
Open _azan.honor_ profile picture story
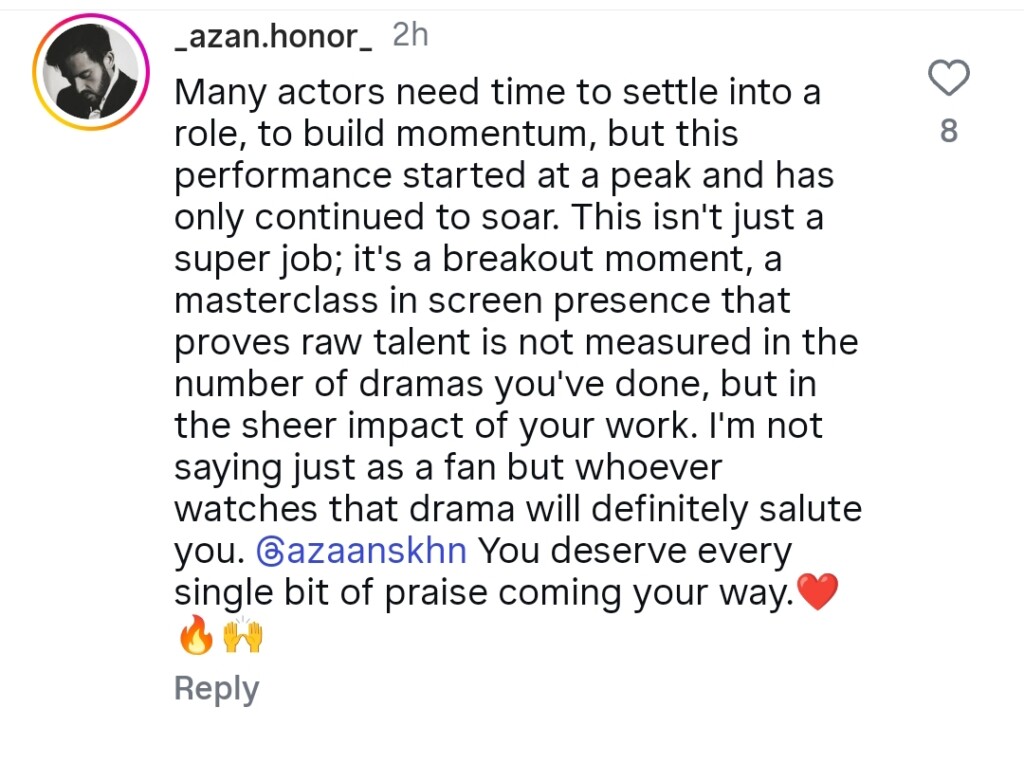click(91, 73)
